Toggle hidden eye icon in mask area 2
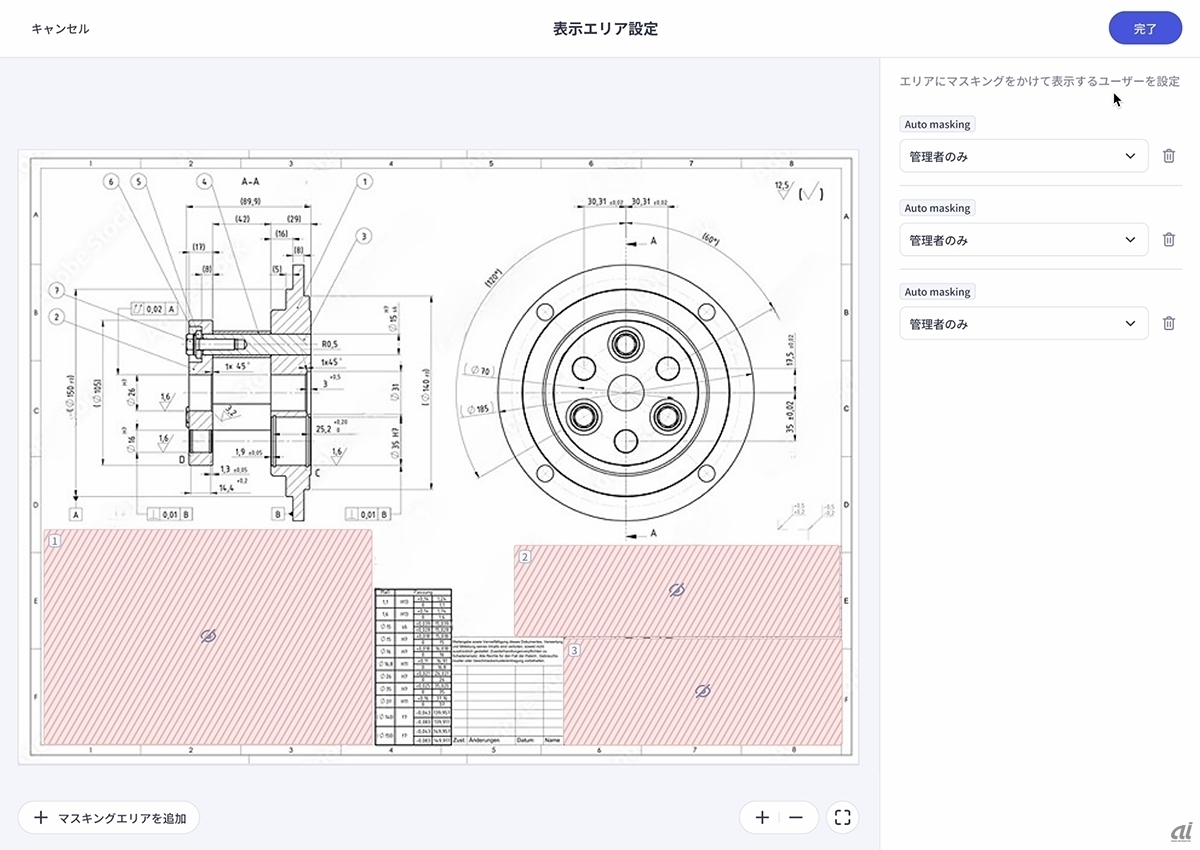This screenshot has width=1200, height=850. 676,591
